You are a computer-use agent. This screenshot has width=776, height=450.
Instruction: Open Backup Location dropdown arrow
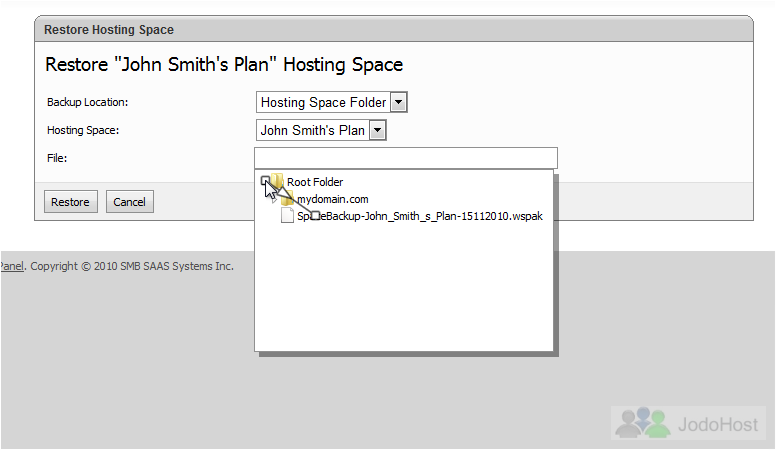(398, 102)
